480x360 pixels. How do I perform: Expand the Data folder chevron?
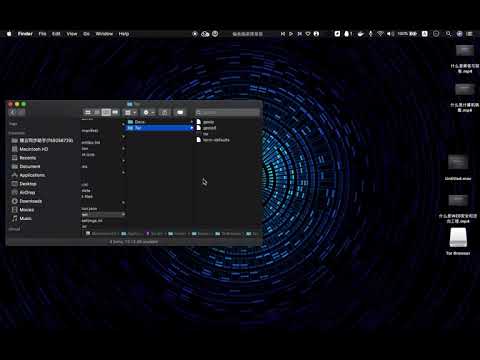pyautogui.click(x=191, y=122)
